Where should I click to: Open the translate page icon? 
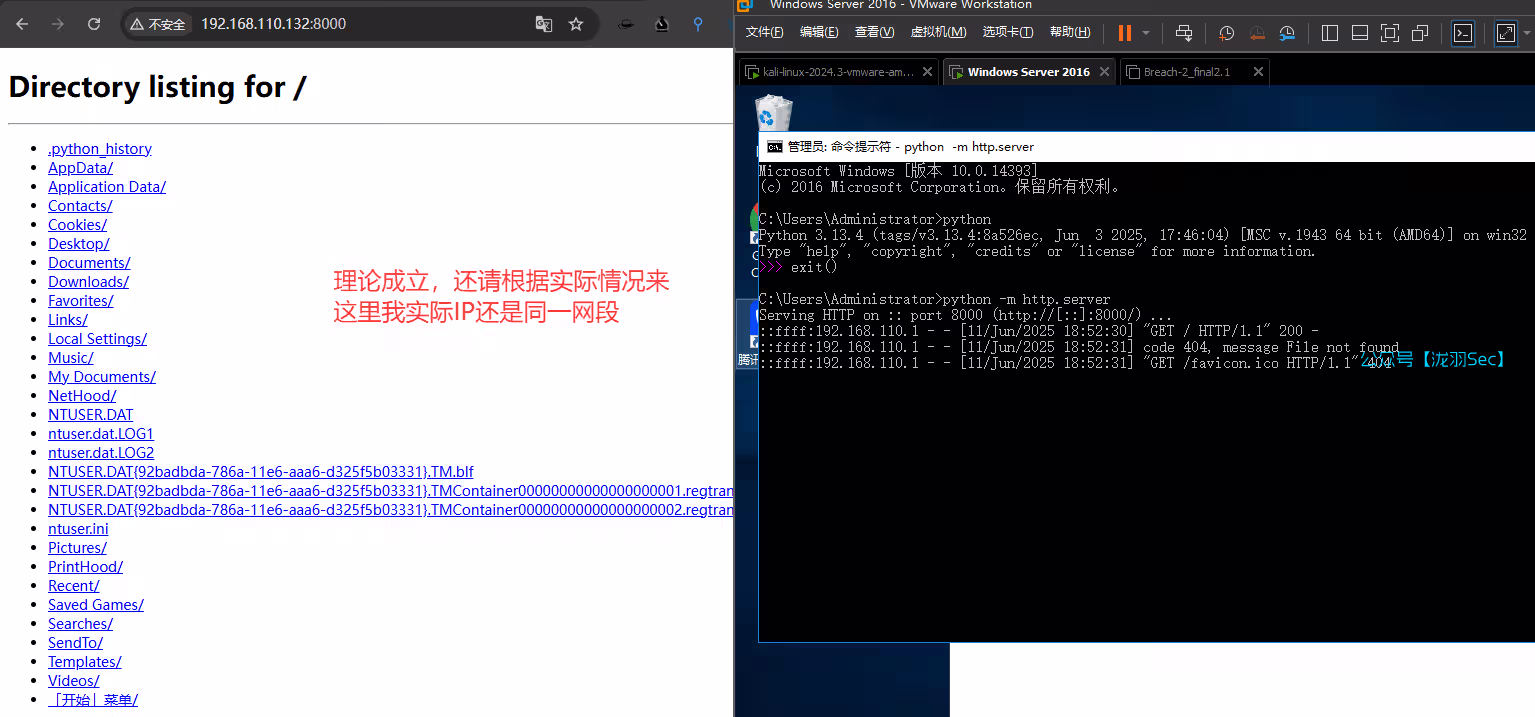point(544,24)
